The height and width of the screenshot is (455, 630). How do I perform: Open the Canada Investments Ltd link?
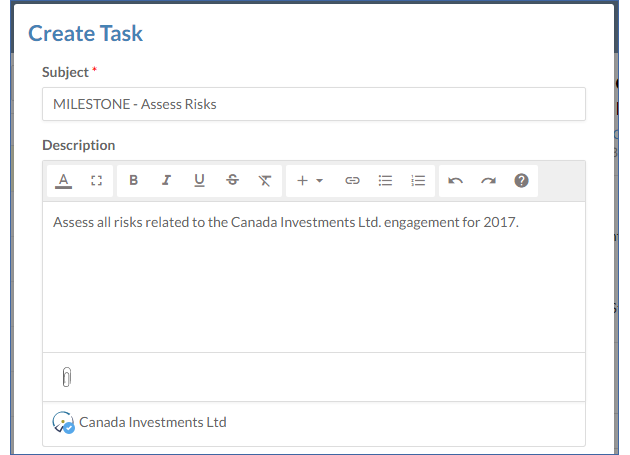click(x=153, y=422)
